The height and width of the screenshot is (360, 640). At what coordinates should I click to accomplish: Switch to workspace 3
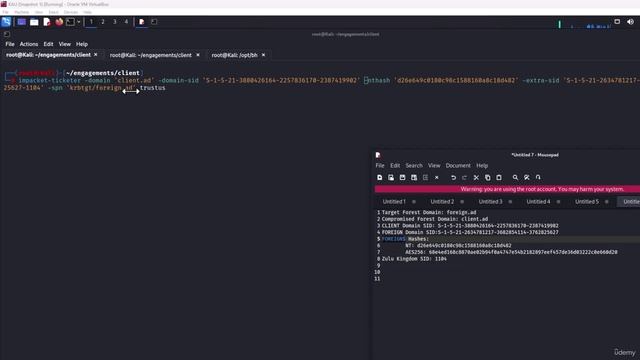coord(115,22)
